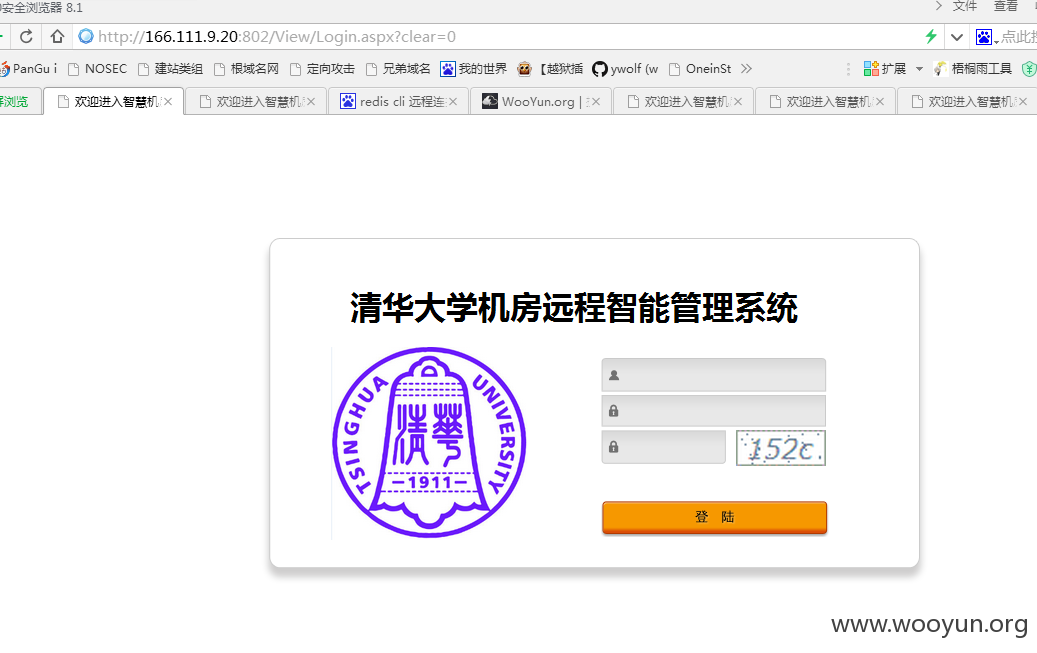Image resolution: width=1037 pixels, height=653 pixels.
Task: Open the 扩展 extensions button
Action: click(885, 69)
